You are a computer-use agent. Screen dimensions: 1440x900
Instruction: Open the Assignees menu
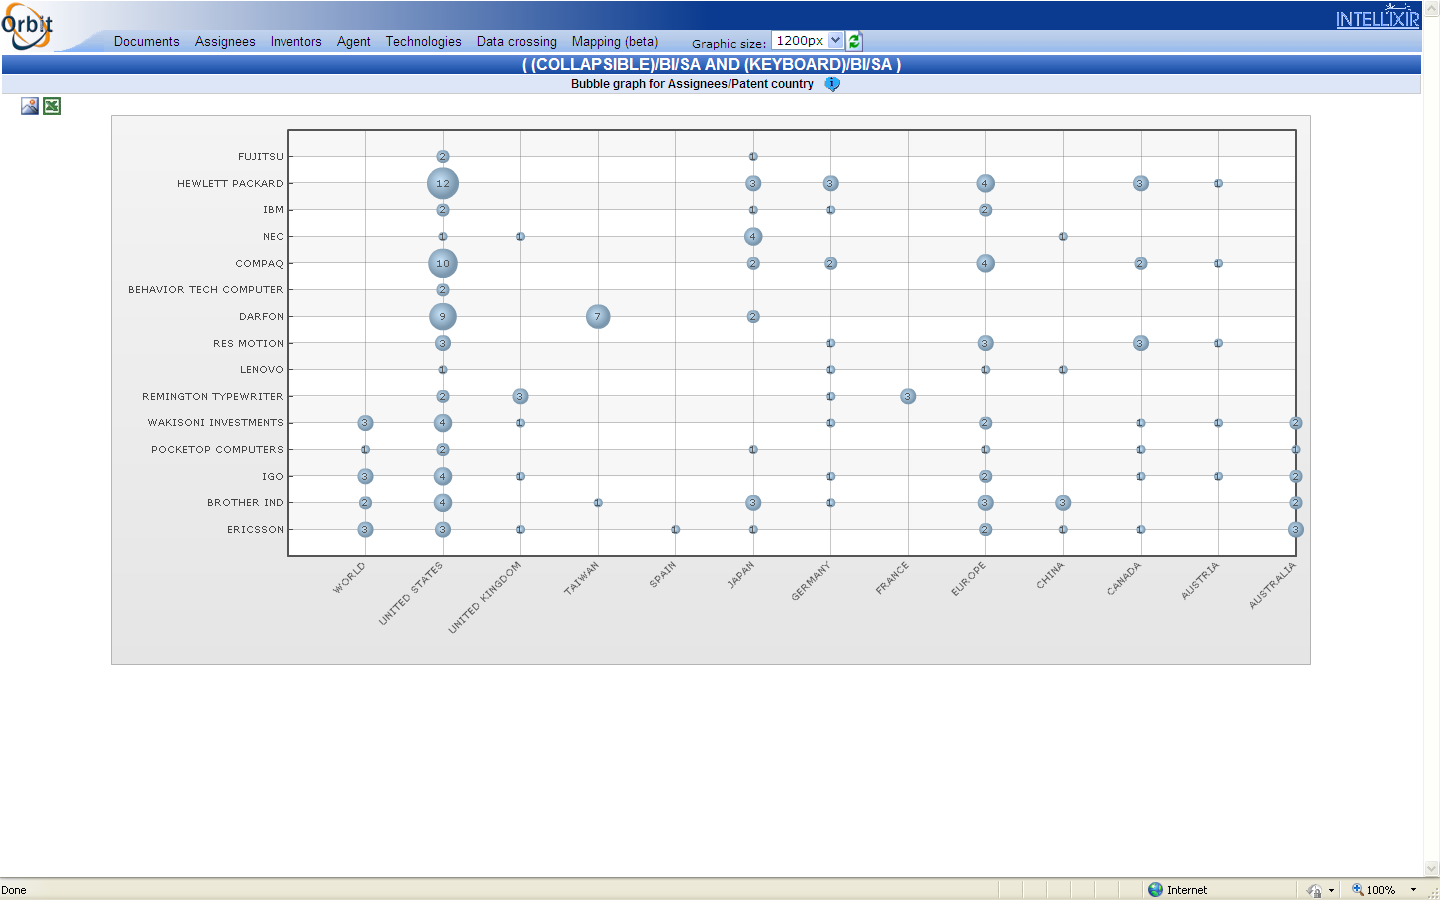(x=225, y=41)
